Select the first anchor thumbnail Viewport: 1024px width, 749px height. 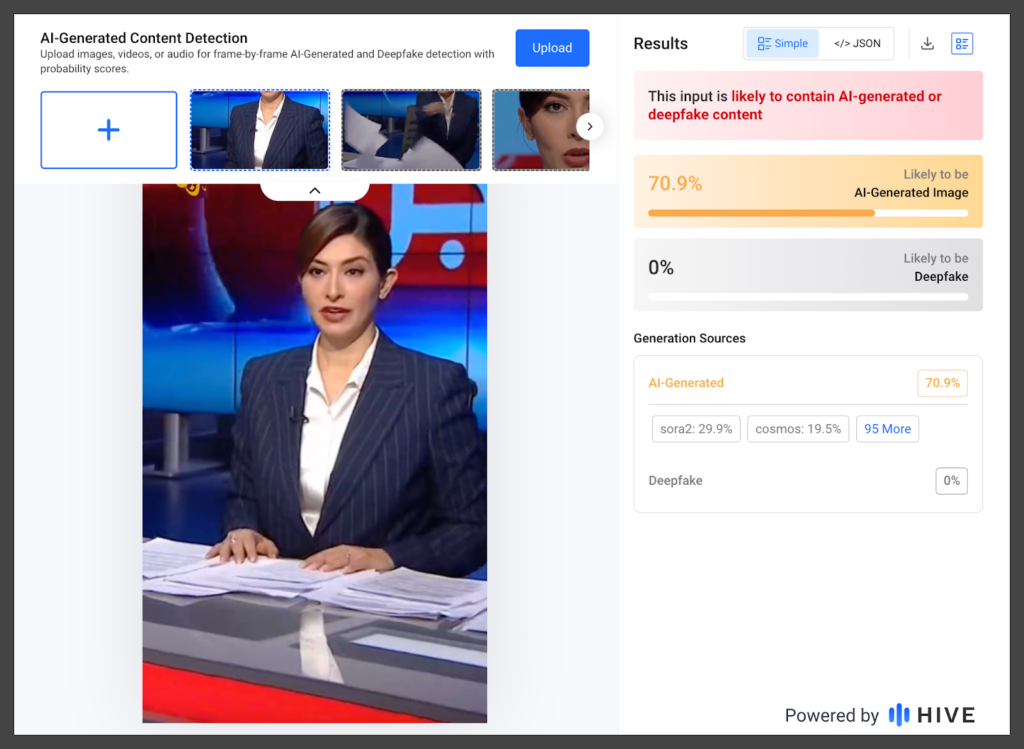click(x=260, y=130)
